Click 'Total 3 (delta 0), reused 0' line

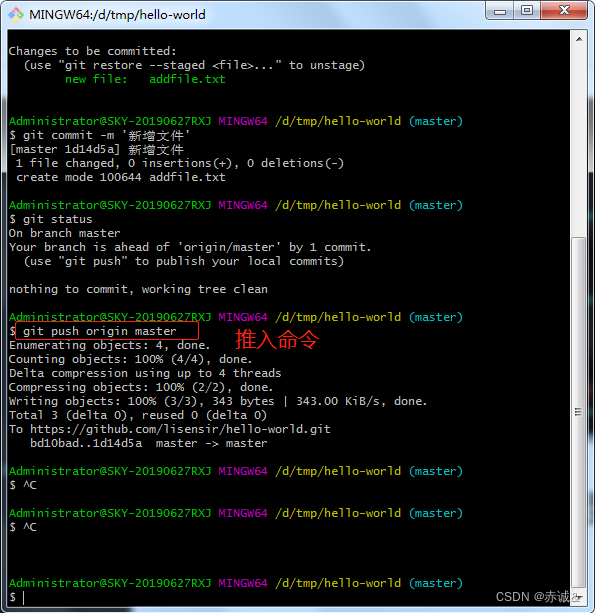[x=138, y=415]
